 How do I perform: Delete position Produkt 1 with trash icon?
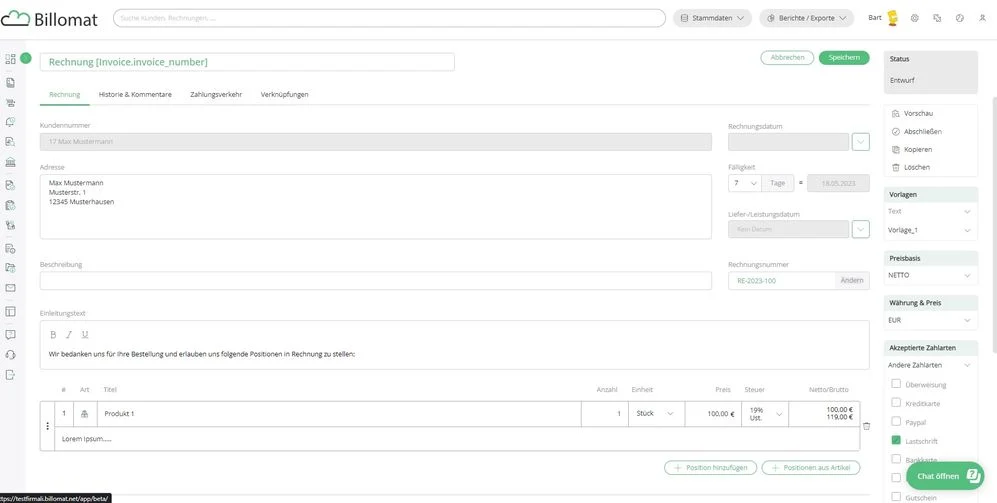[x=866, y=426]
